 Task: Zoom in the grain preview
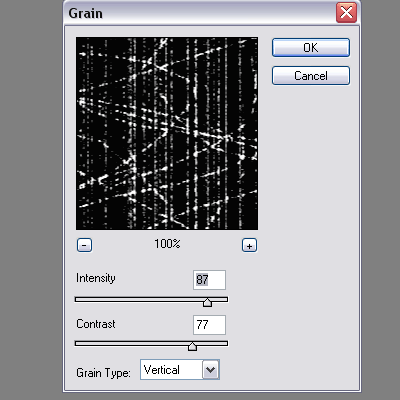[x=249, y=245]
